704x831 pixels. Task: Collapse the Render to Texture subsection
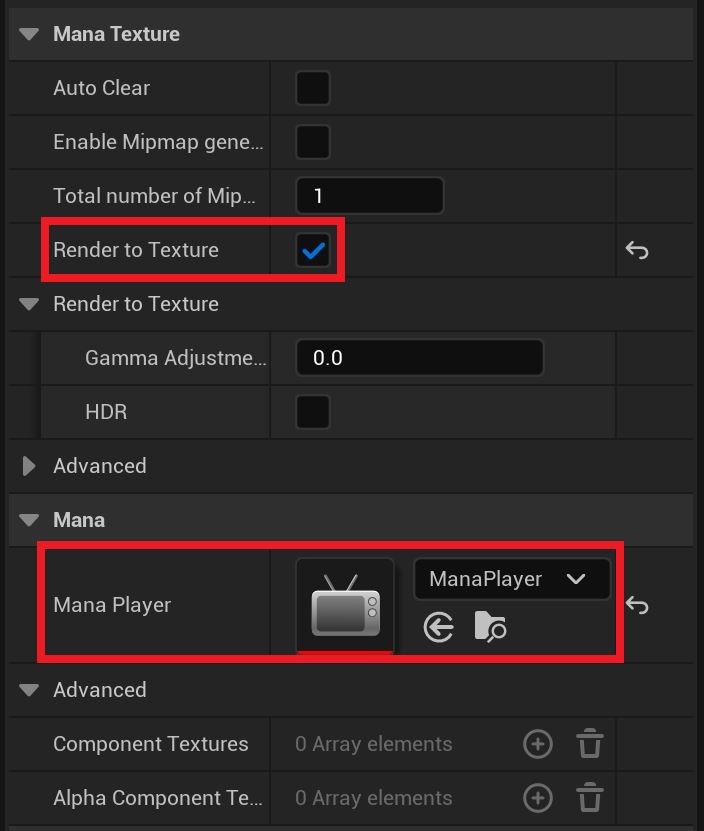(29, 304)
